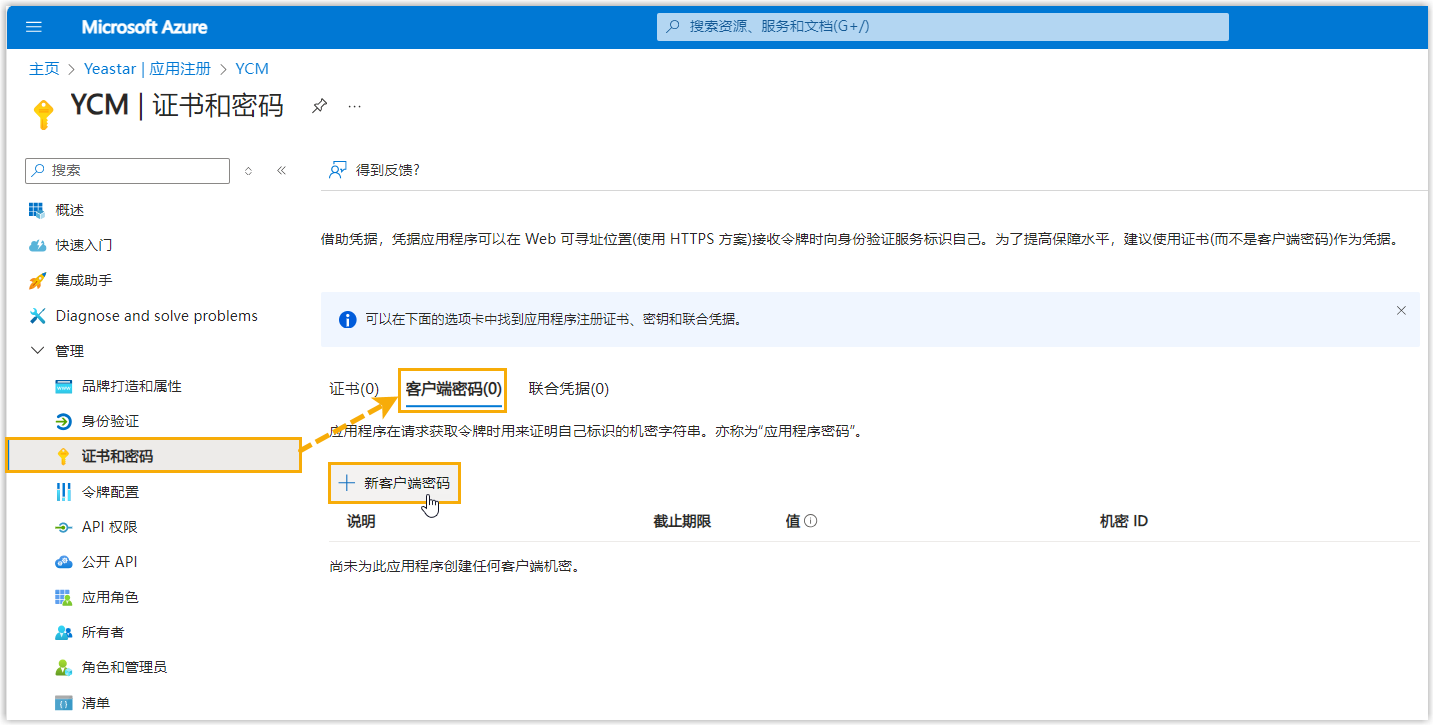
Task: Switch to the 证书(0) tab
Action: click(354, 389)
